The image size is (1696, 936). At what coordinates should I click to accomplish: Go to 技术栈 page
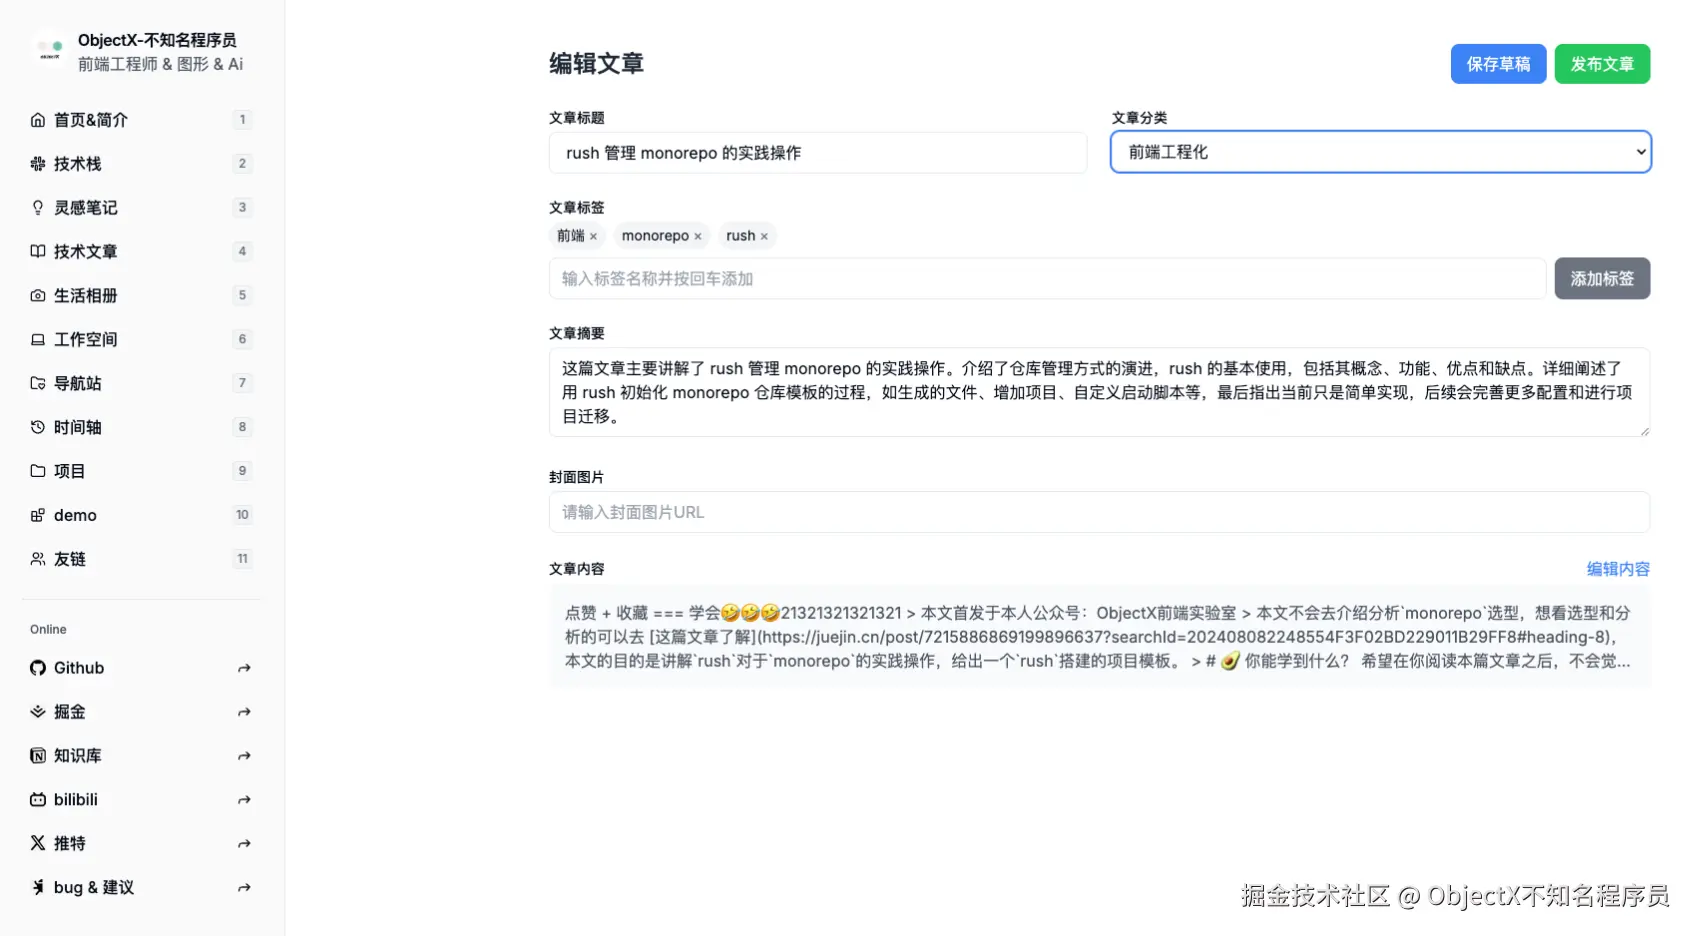[140, 164]
